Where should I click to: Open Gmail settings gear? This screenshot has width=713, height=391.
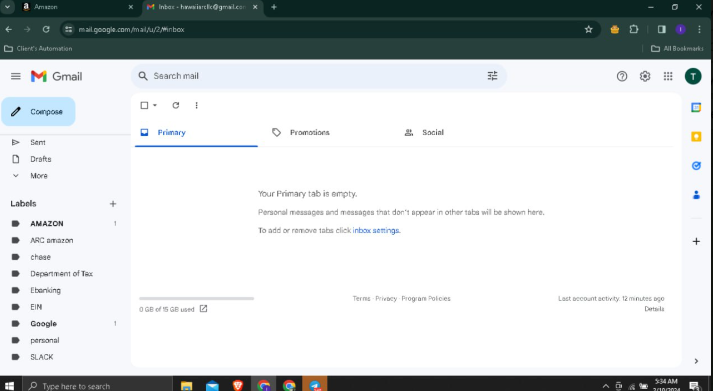point(645,76)
